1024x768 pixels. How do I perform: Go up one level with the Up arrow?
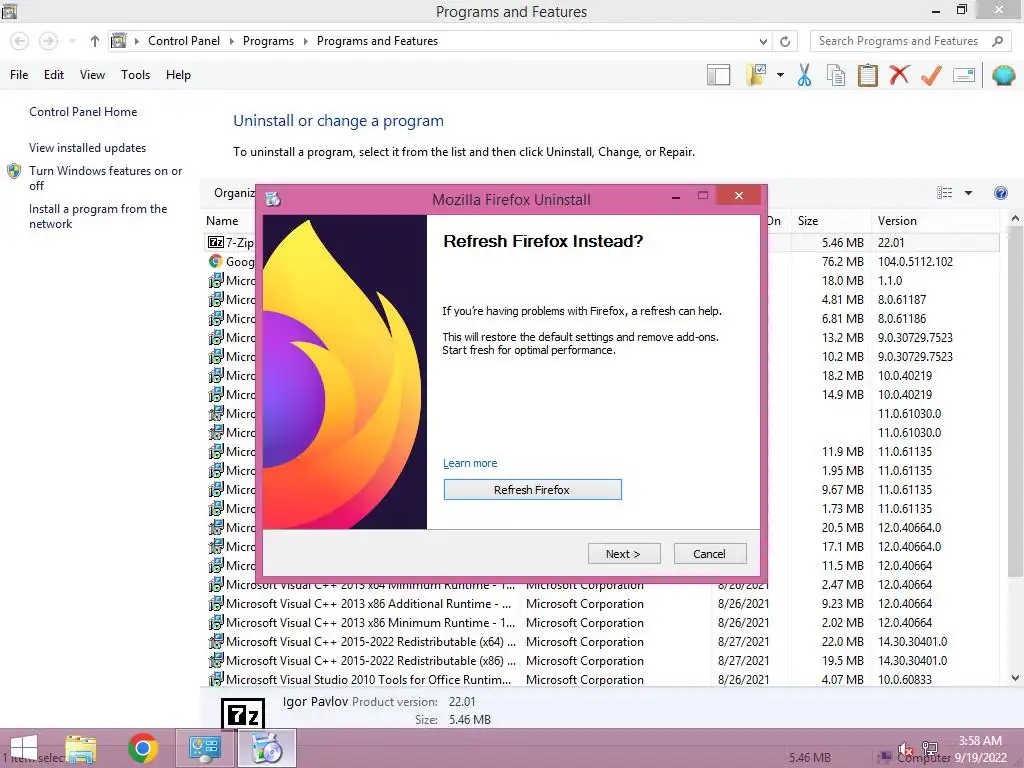coord(95,41)
